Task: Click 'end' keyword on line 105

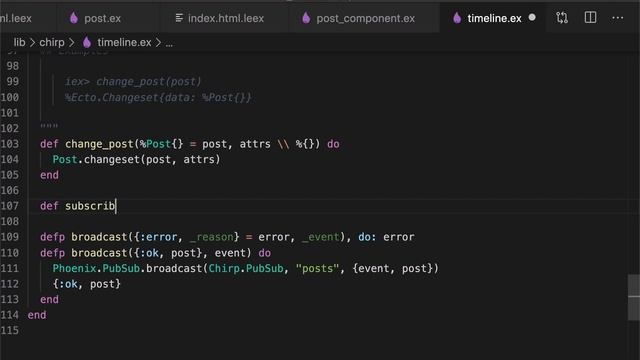Action: pos(49,175)
